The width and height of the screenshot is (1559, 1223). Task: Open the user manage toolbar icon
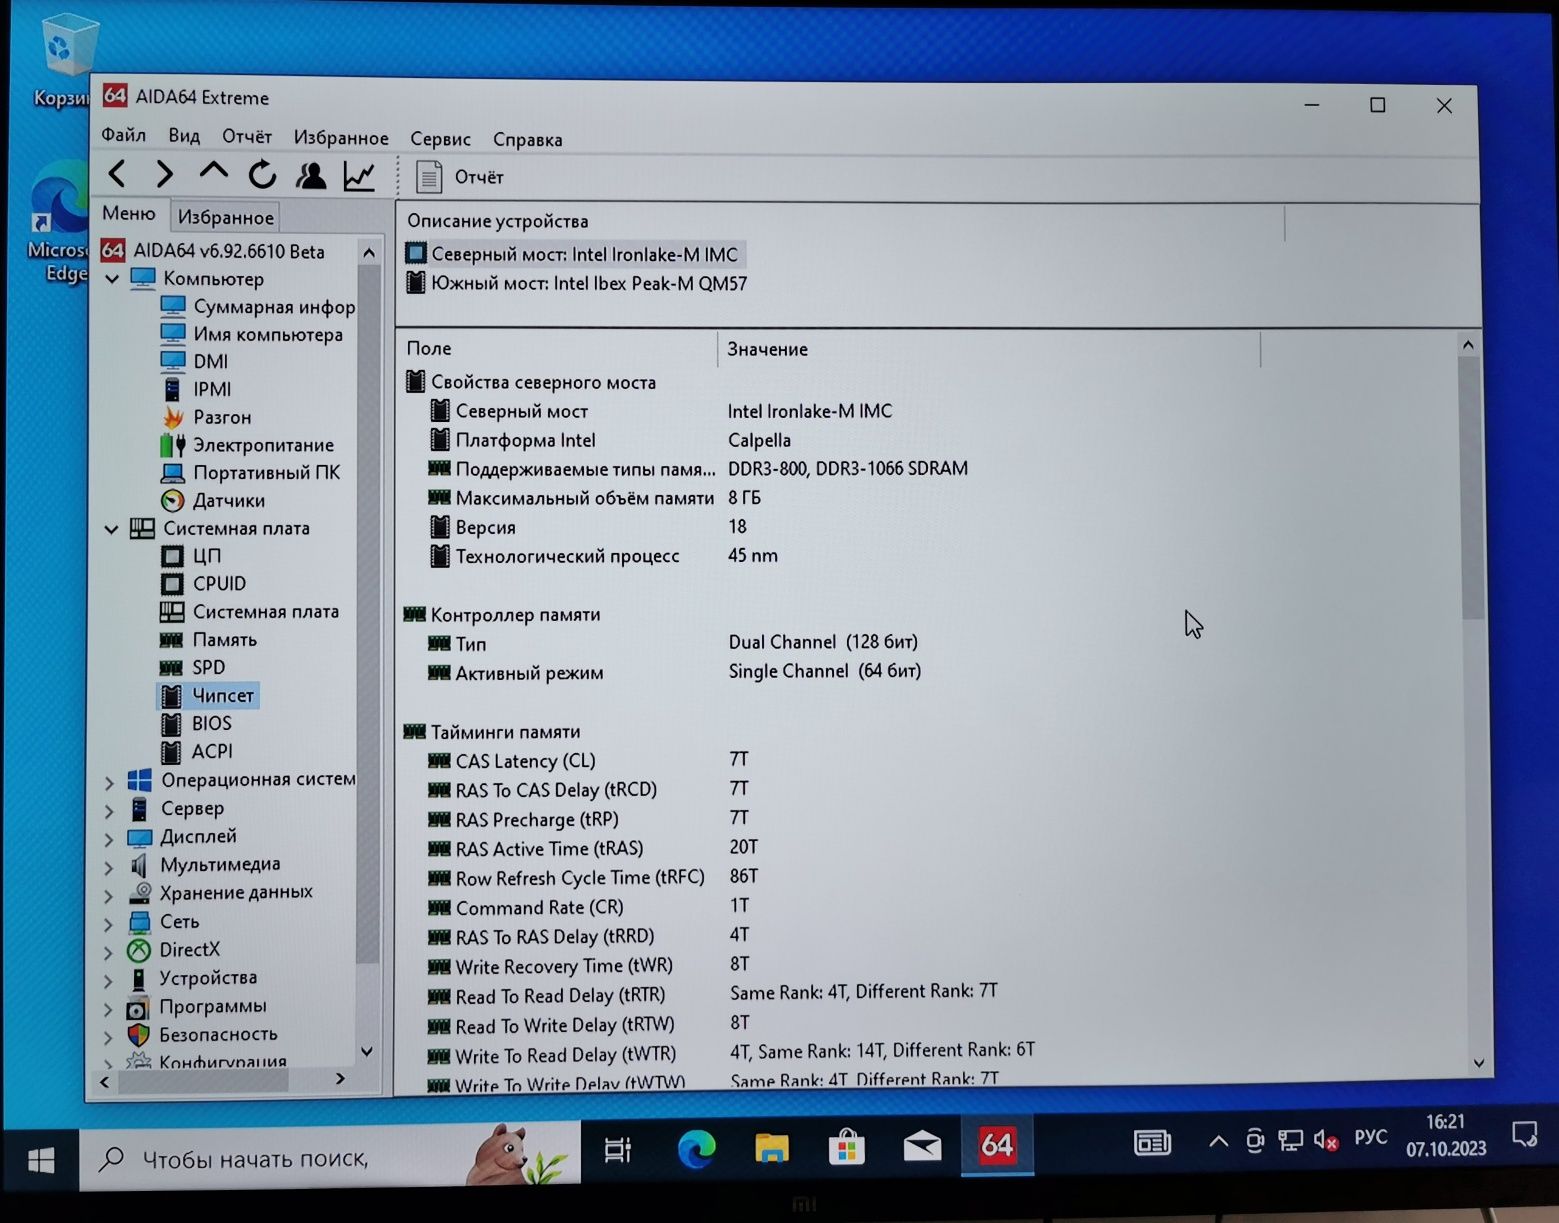click(311, 175)
